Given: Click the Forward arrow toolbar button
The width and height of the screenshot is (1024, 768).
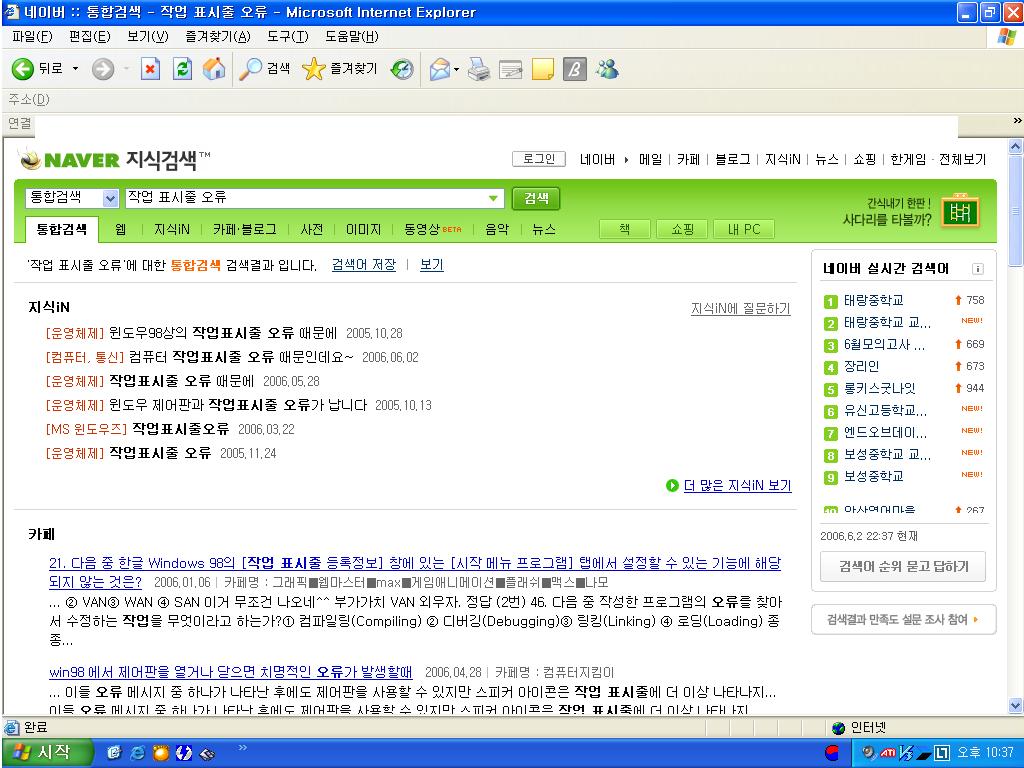Looking at the screenshot, I should click(x=103, y=69).
